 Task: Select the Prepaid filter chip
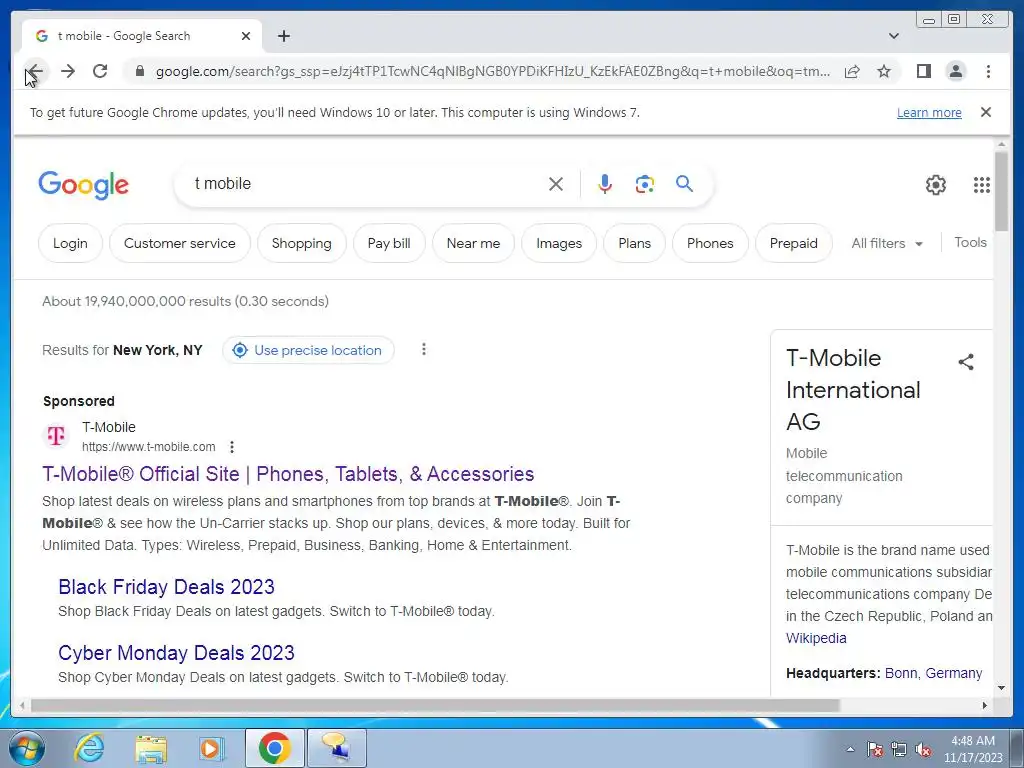793,243
